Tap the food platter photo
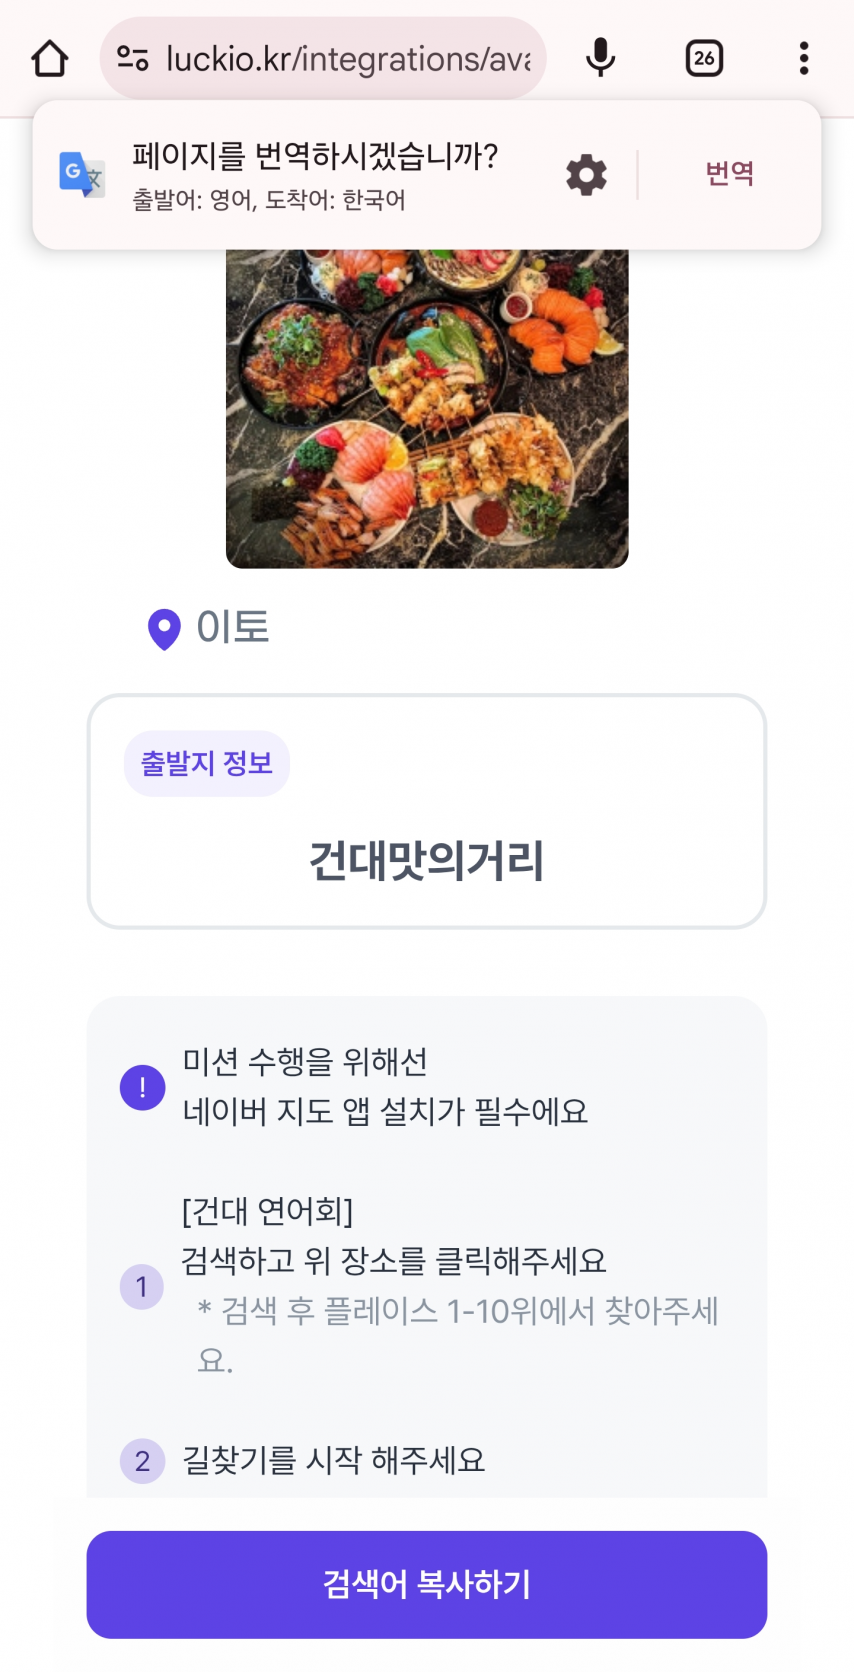The height and width of the screenshot is (1672, 854). point(427,408)
